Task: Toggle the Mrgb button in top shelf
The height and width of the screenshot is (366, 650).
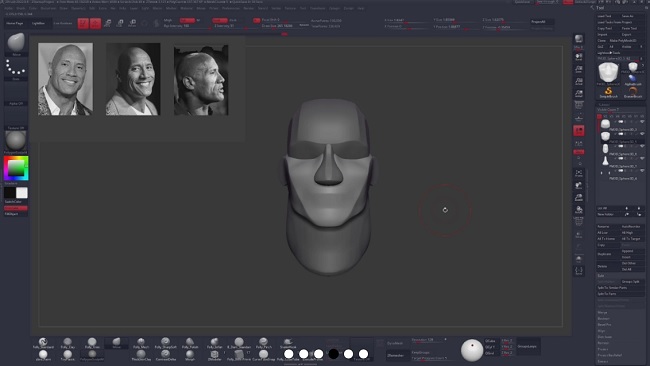Action: 168,20
